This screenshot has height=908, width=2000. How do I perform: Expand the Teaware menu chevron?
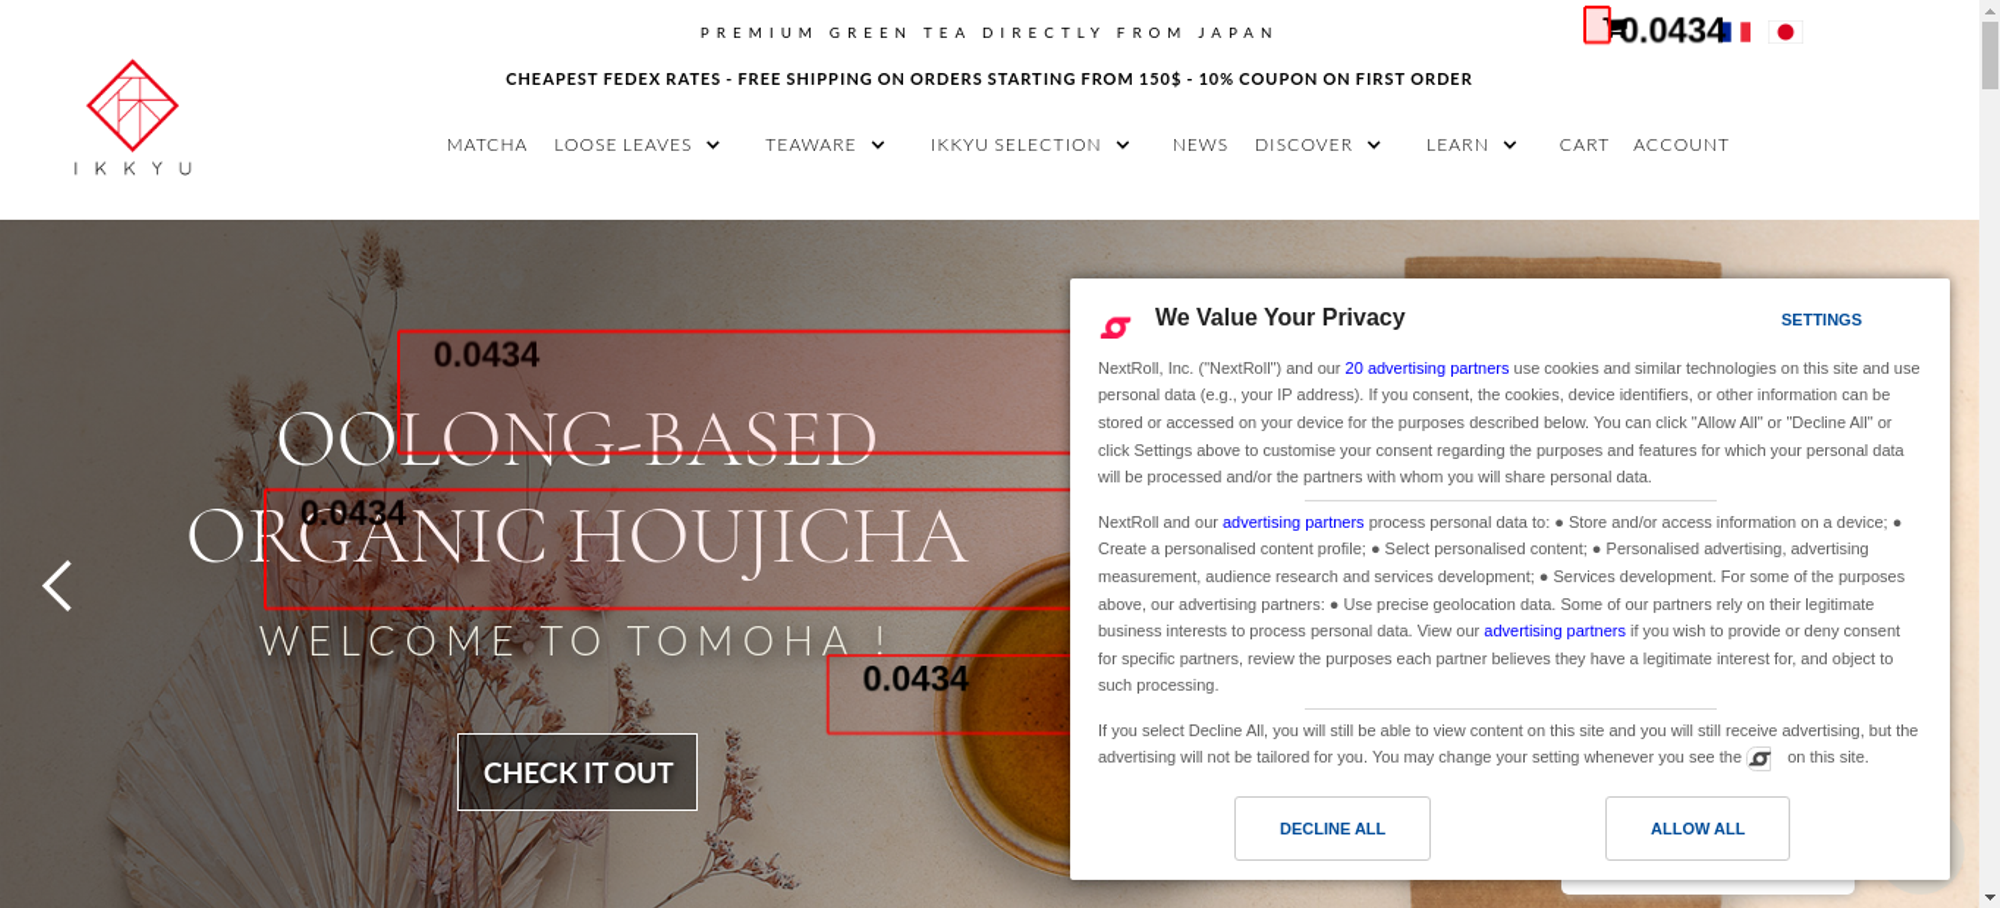tap(878, 145)
